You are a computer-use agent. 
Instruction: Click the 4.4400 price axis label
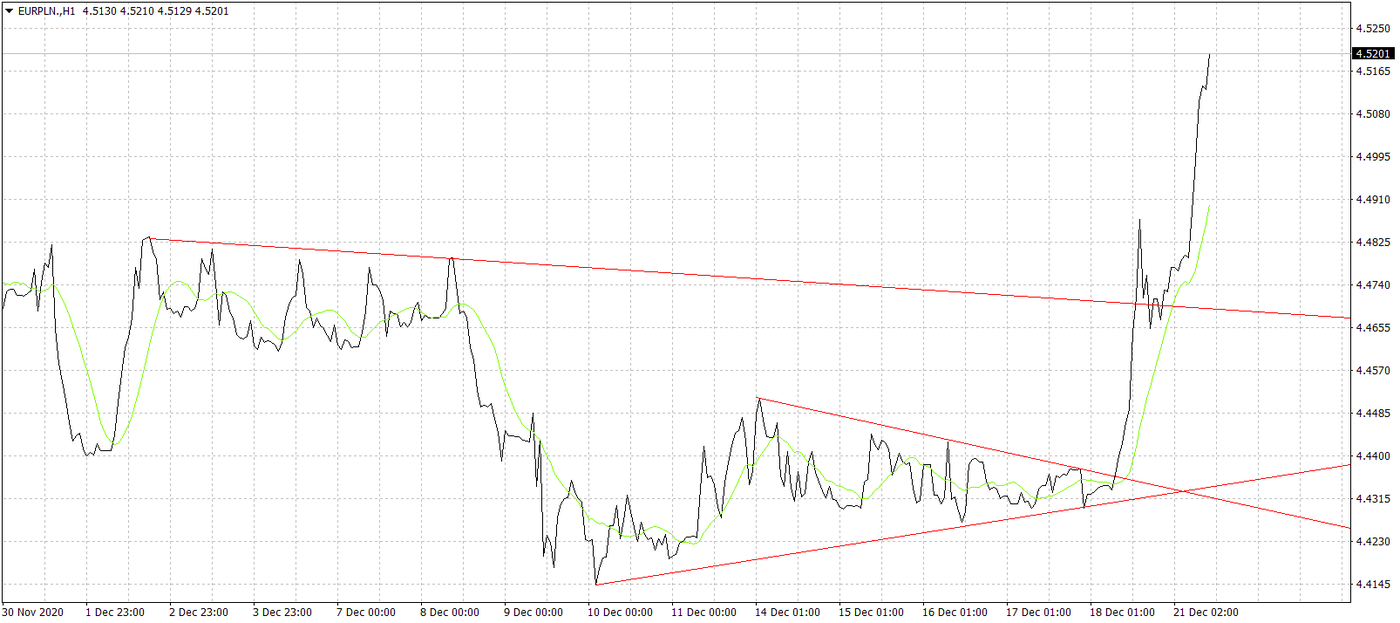click(1371, 456)
